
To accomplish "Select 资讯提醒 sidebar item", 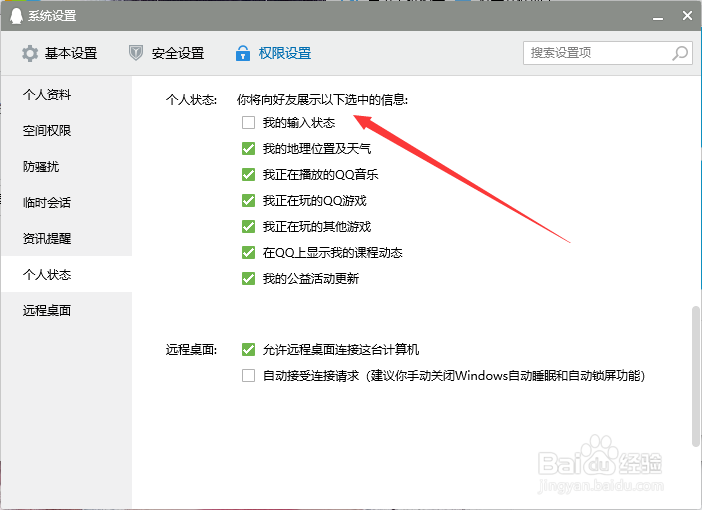I will click(66, 238).
